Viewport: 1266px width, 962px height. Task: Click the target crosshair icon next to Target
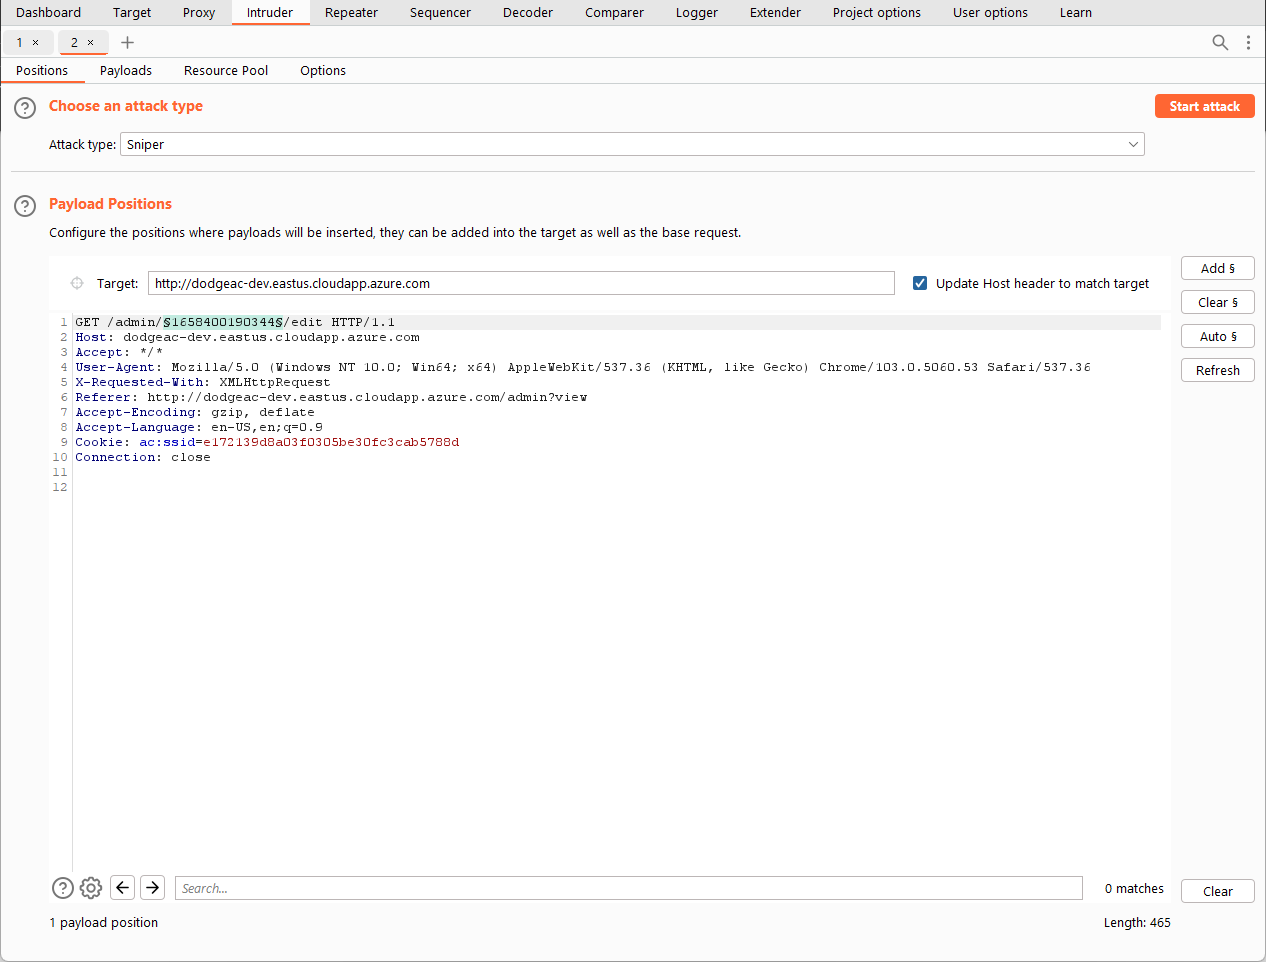77,283
